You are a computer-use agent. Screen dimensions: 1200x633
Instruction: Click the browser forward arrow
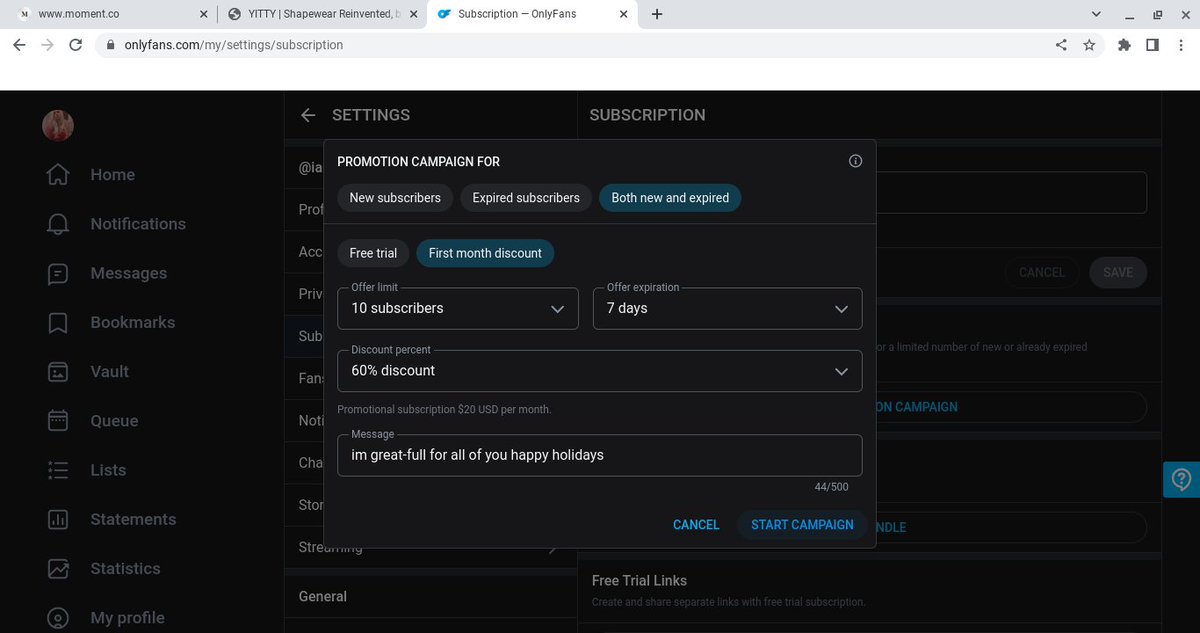tap(47, 45)
